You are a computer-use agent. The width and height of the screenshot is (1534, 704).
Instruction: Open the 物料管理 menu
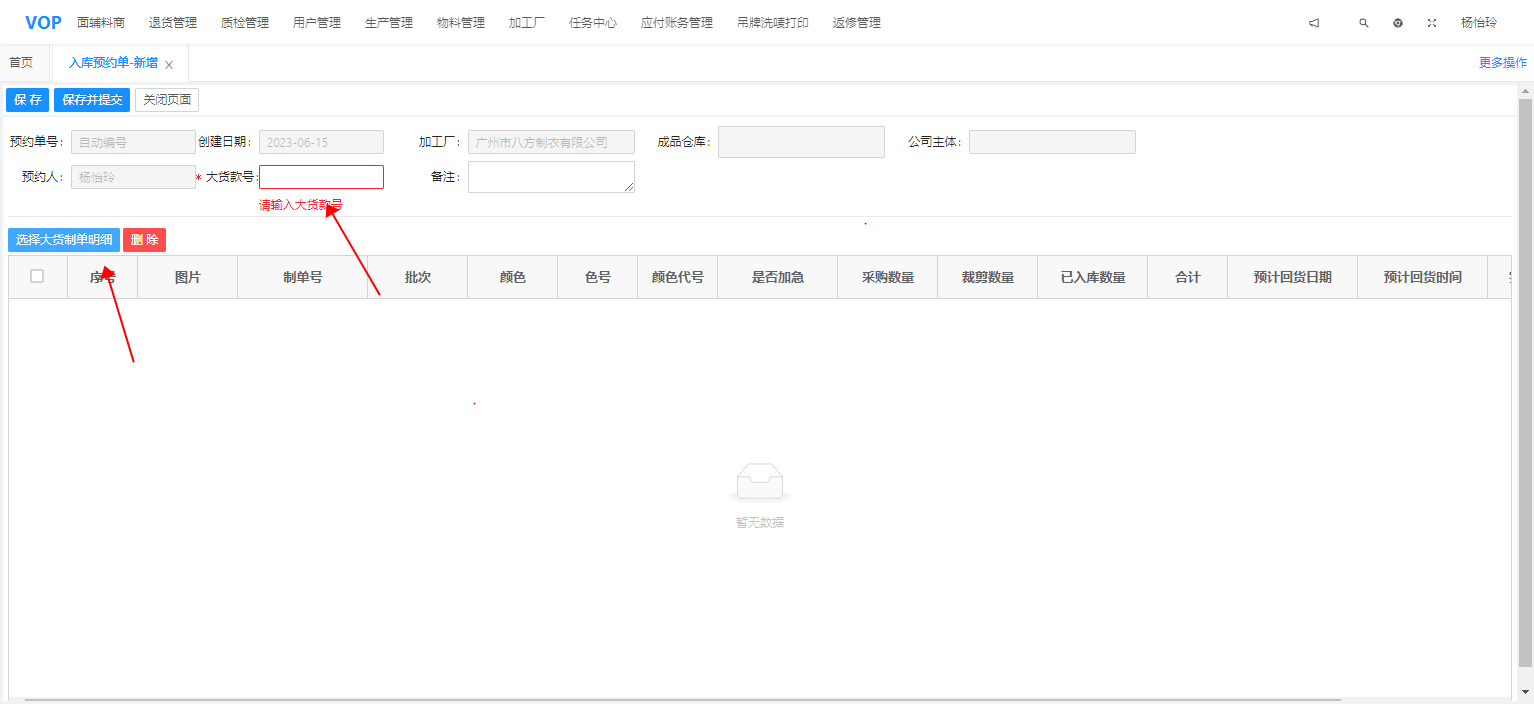coord(460,23)
